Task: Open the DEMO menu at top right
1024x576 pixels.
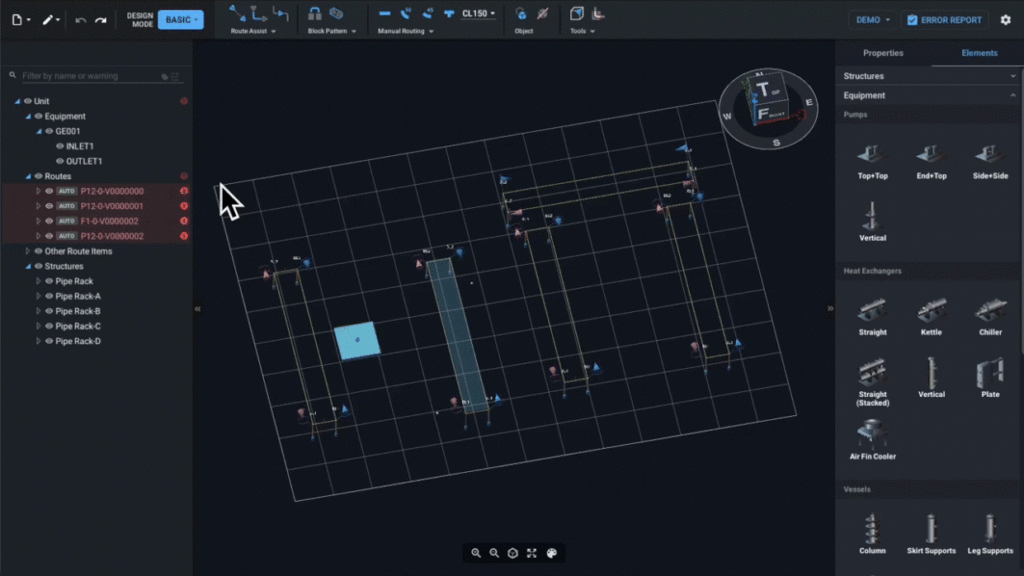Action: point(872,18)
